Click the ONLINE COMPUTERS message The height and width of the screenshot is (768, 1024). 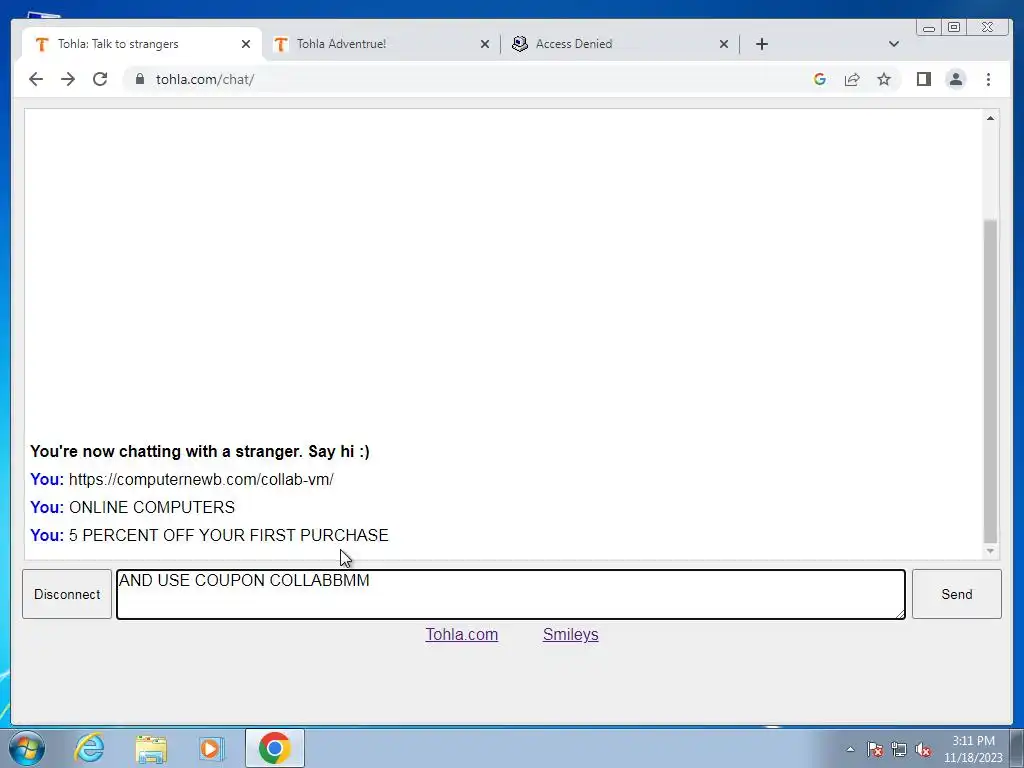[x=152, y=507]
